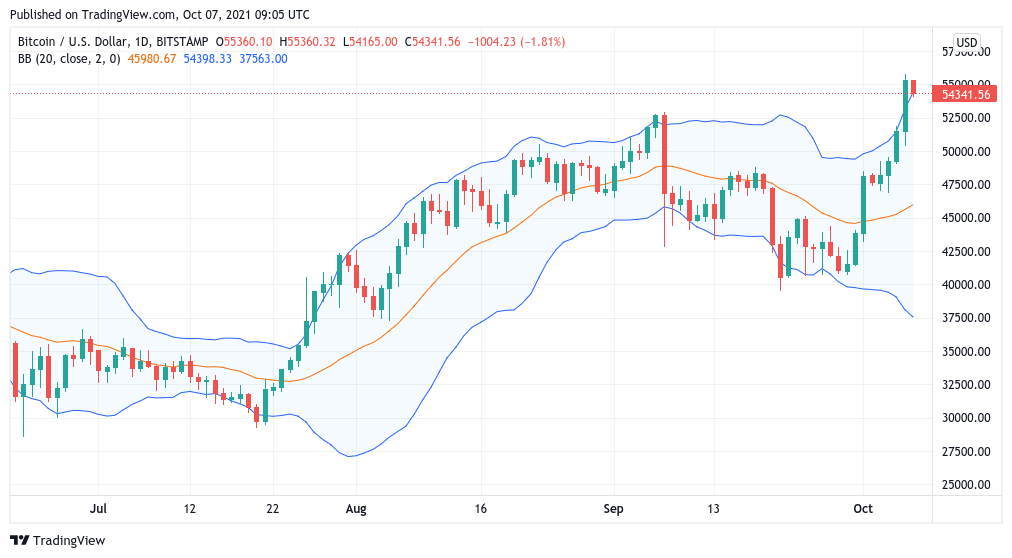Click the 16 date label on time axis
The width and height of the screenshot is (1012, 558).
point(481,509)
